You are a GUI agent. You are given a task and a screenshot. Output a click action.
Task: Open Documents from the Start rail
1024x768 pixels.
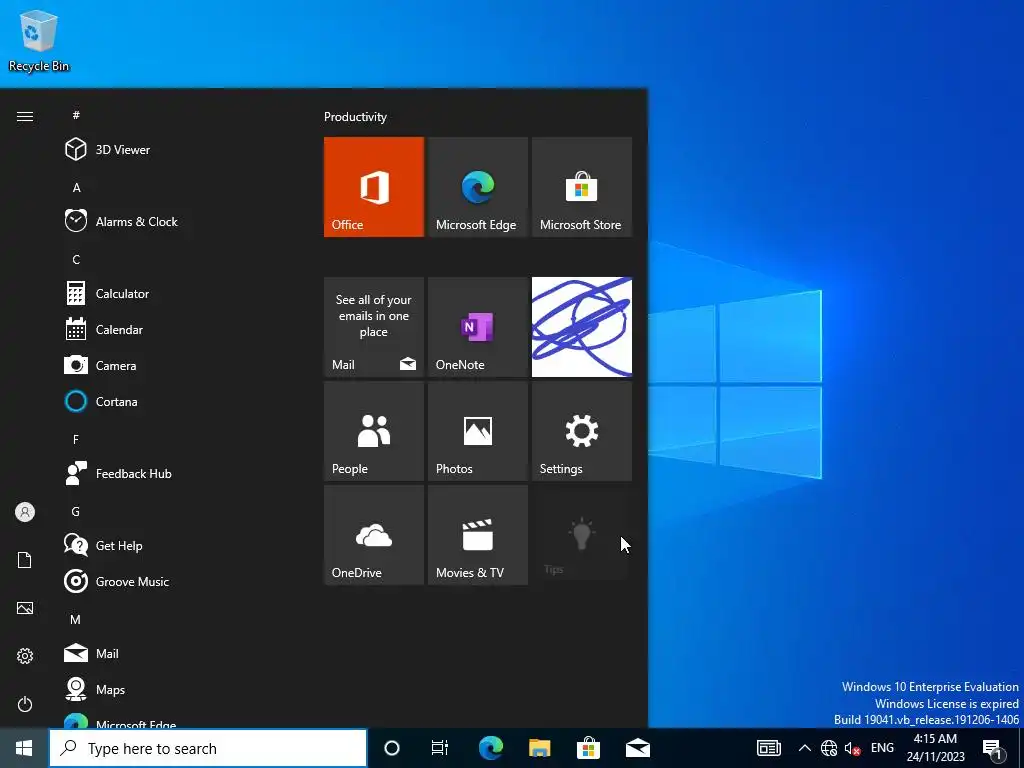[x=25, y=560]
